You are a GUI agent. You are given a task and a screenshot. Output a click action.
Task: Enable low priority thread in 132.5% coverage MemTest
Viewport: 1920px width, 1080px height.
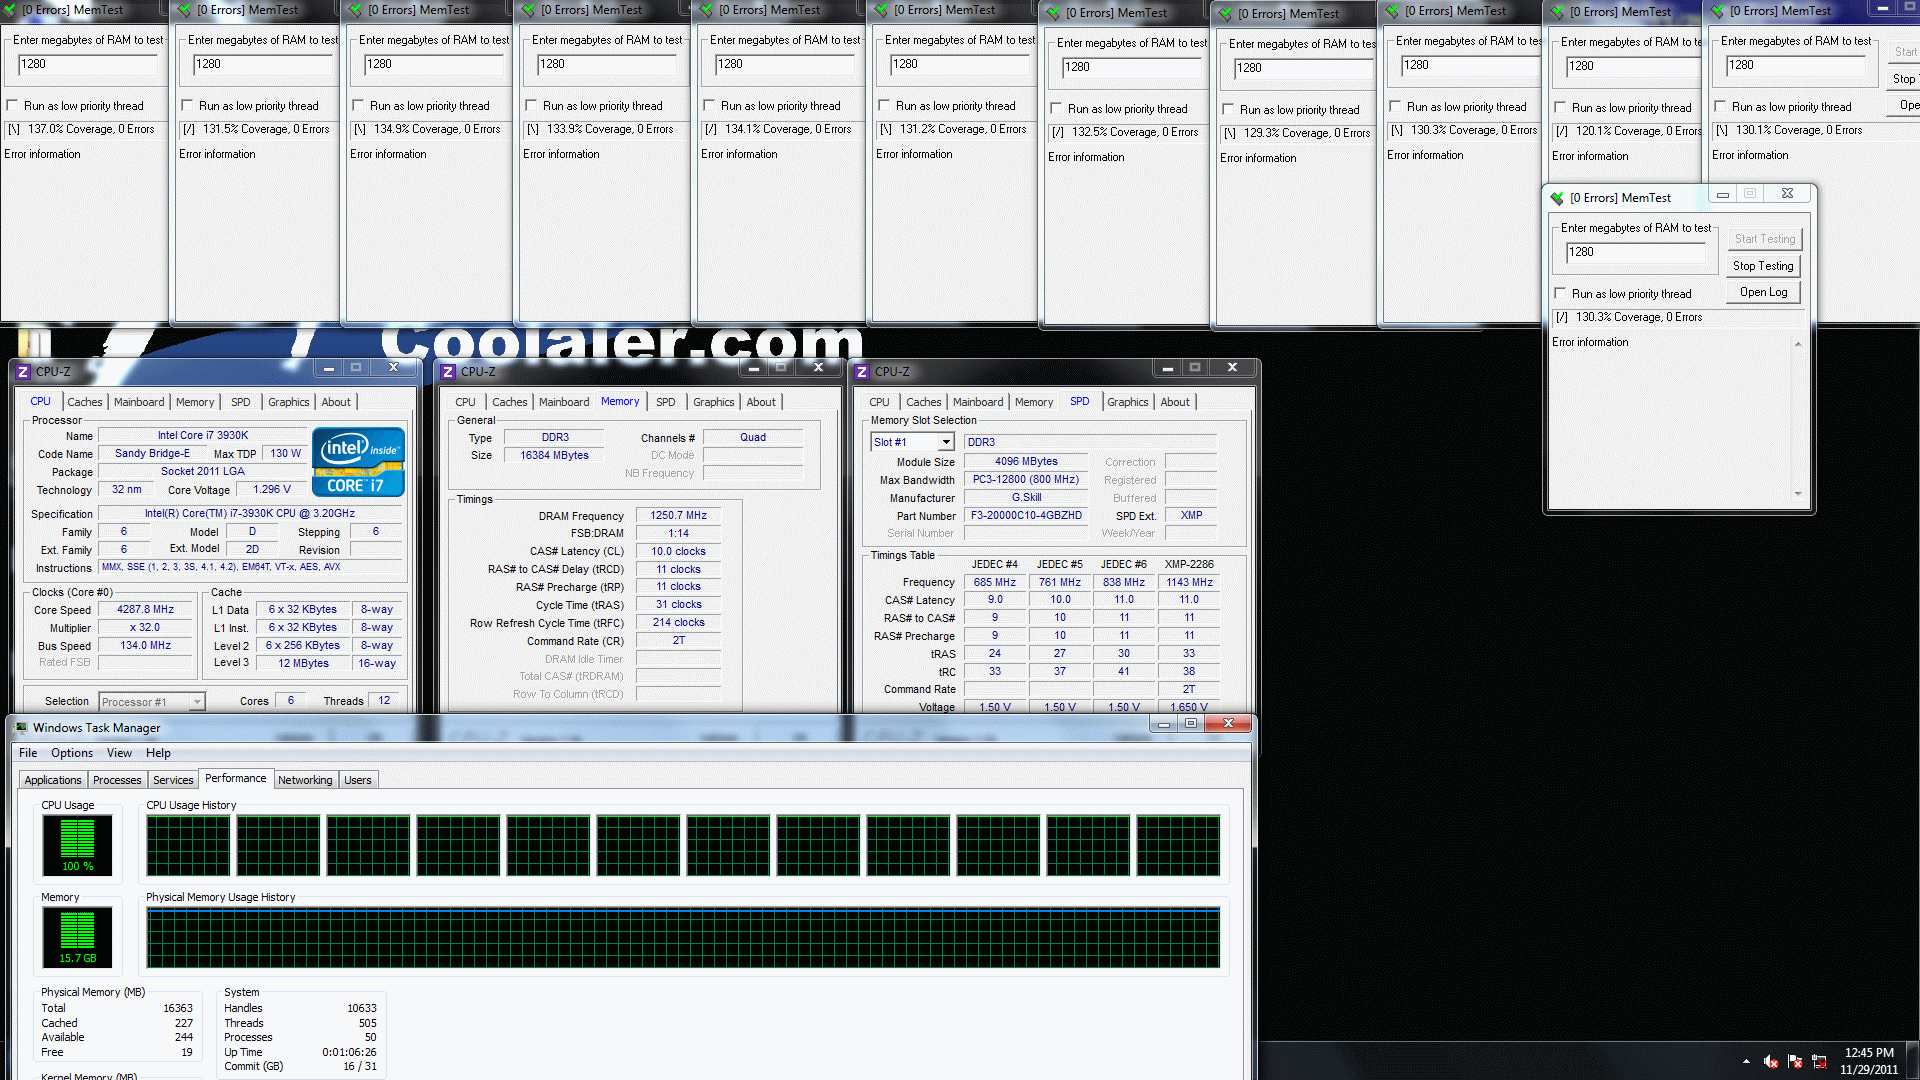coord(1056,108)
